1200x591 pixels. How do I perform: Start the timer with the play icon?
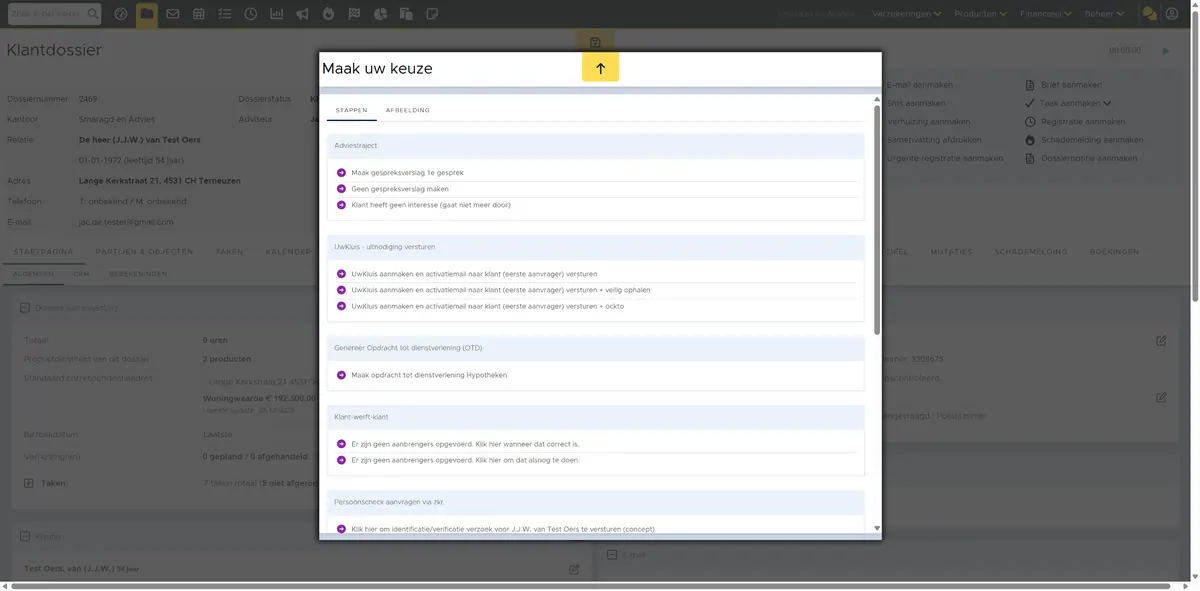[x=1165, y=50]
